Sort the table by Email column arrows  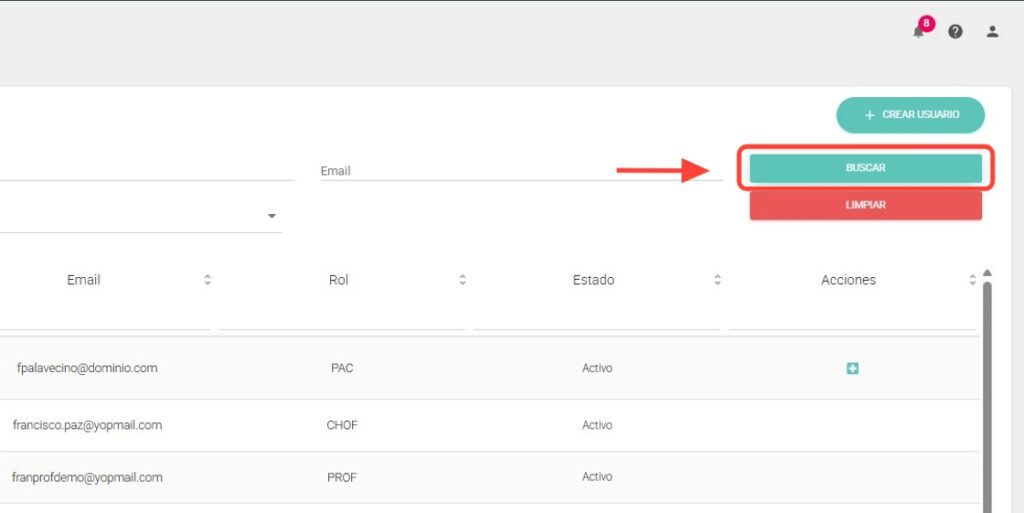(207, 280)
